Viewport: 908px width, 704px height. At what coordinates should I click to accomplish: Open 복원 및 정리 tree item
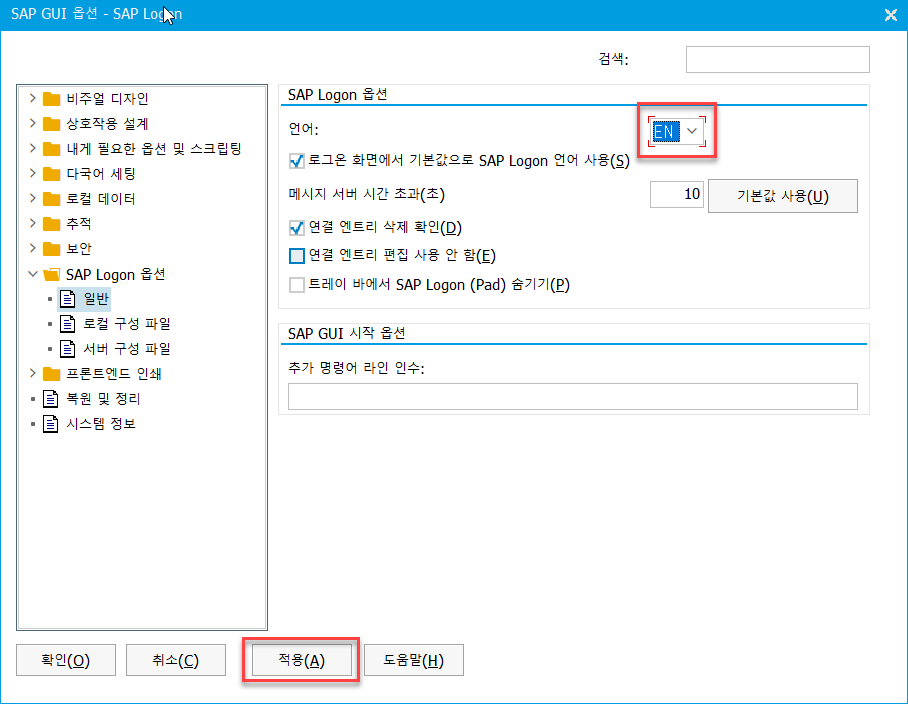103,398
